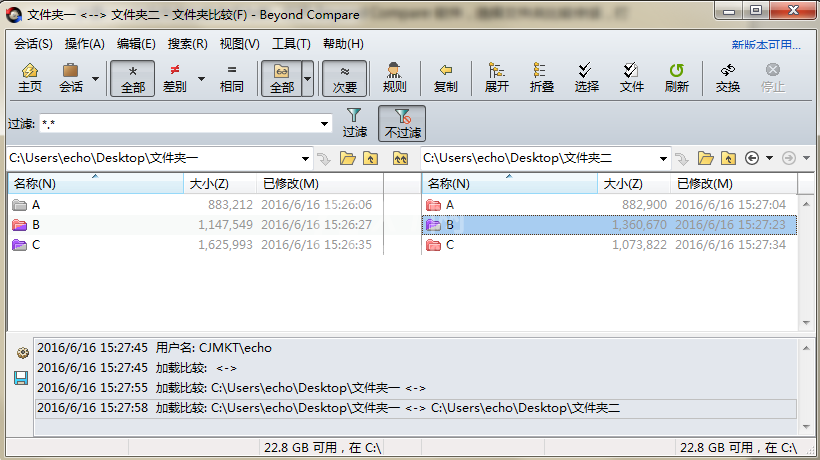Toggle the 全部 folder structure button

click(x=281, y=78)
